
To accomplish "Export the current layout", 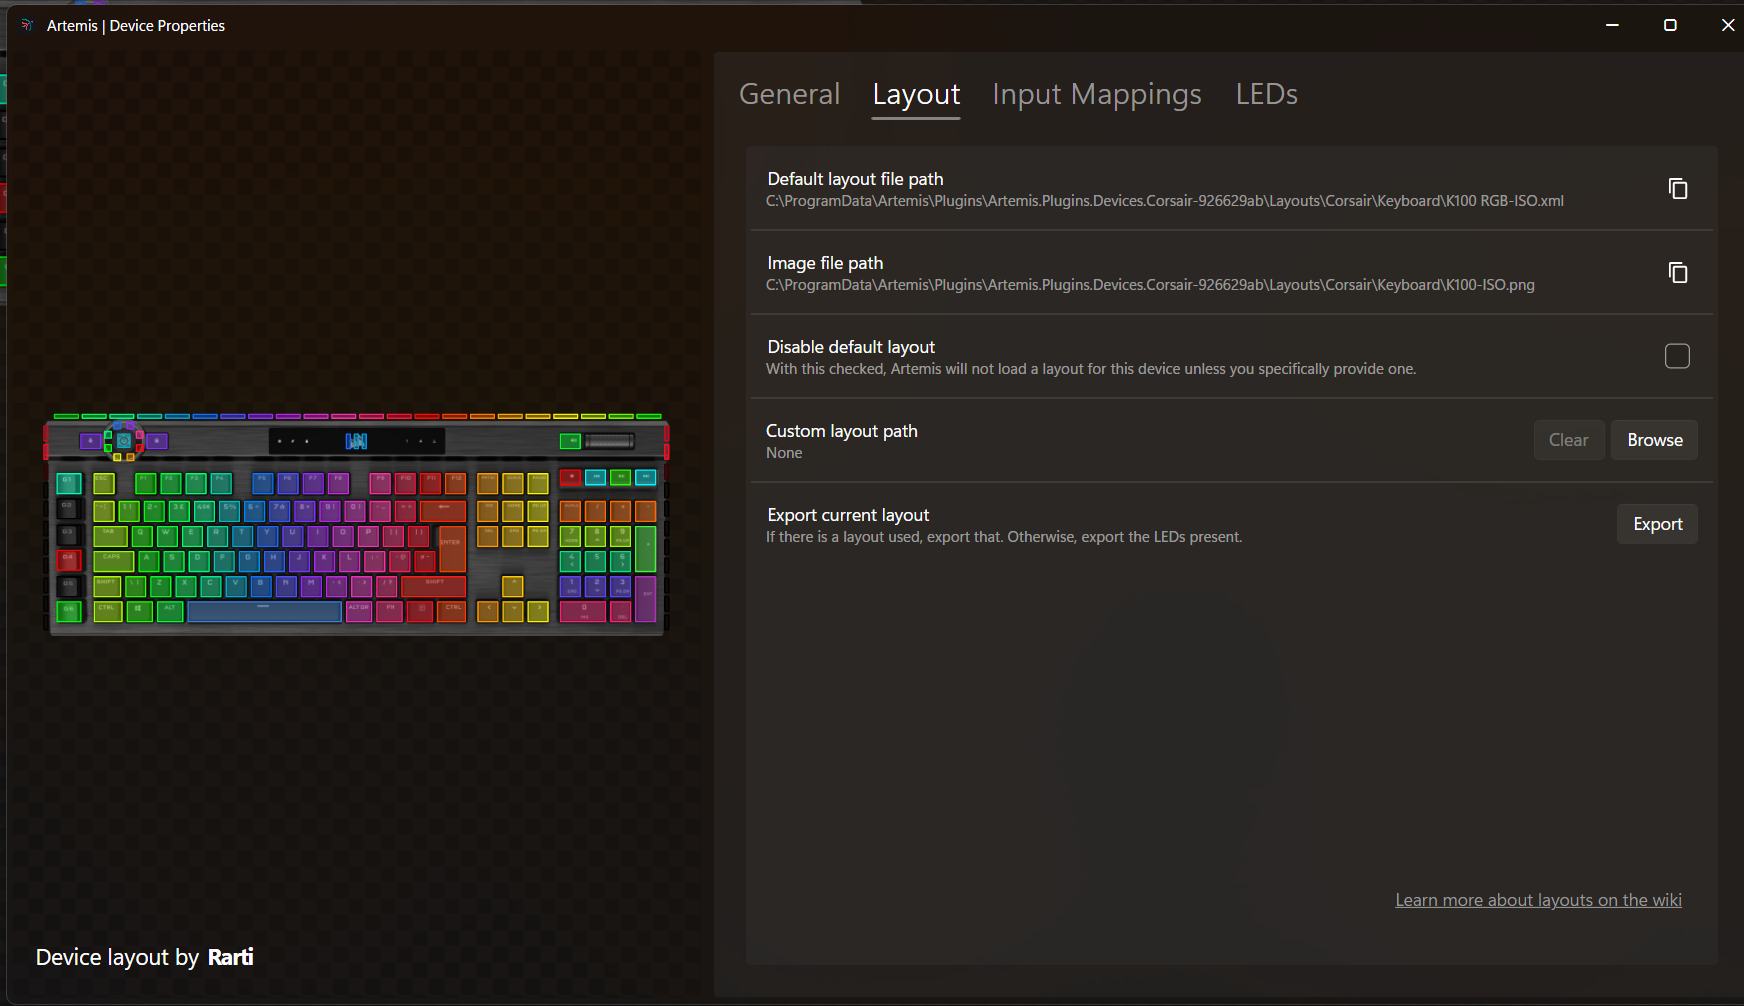I will coord(1657,523).
